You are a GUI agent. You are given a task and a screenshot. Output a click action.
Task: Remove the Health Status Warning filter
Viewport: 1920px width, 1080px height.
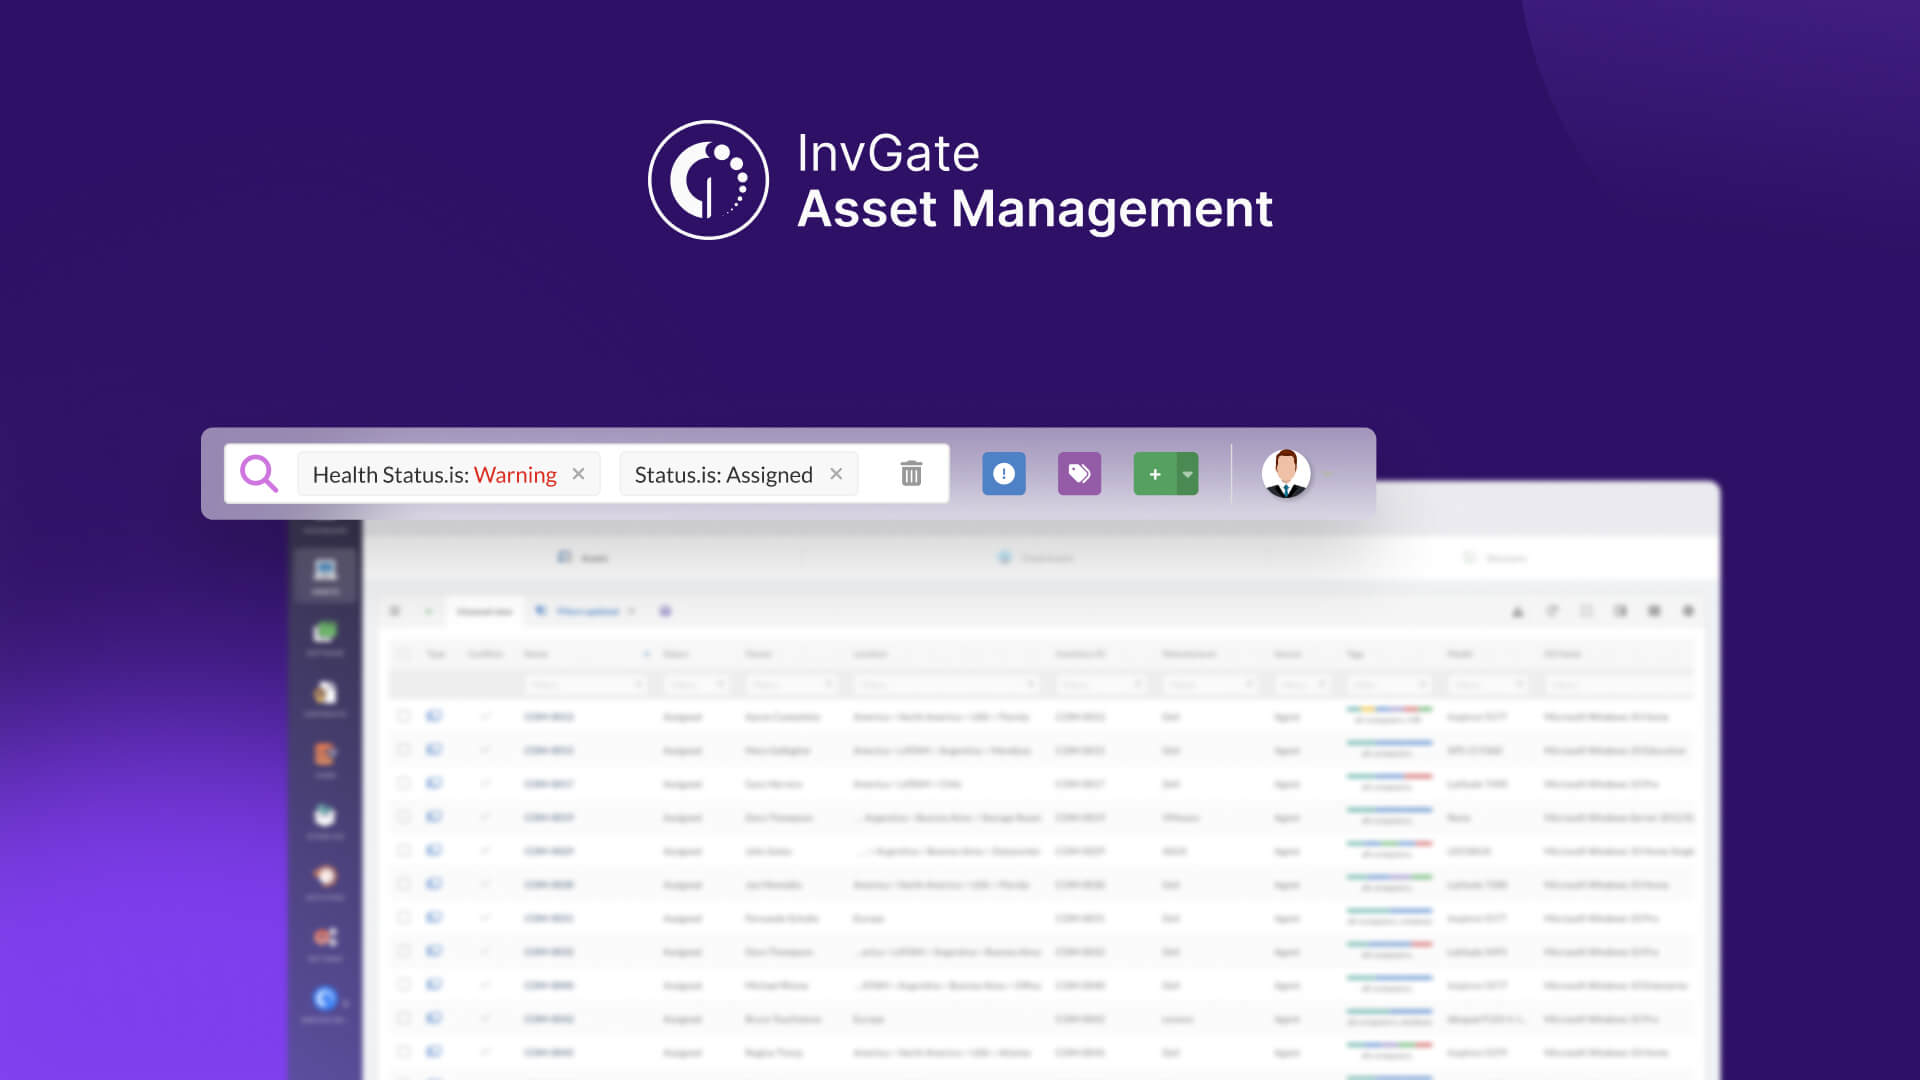[578, 474]
